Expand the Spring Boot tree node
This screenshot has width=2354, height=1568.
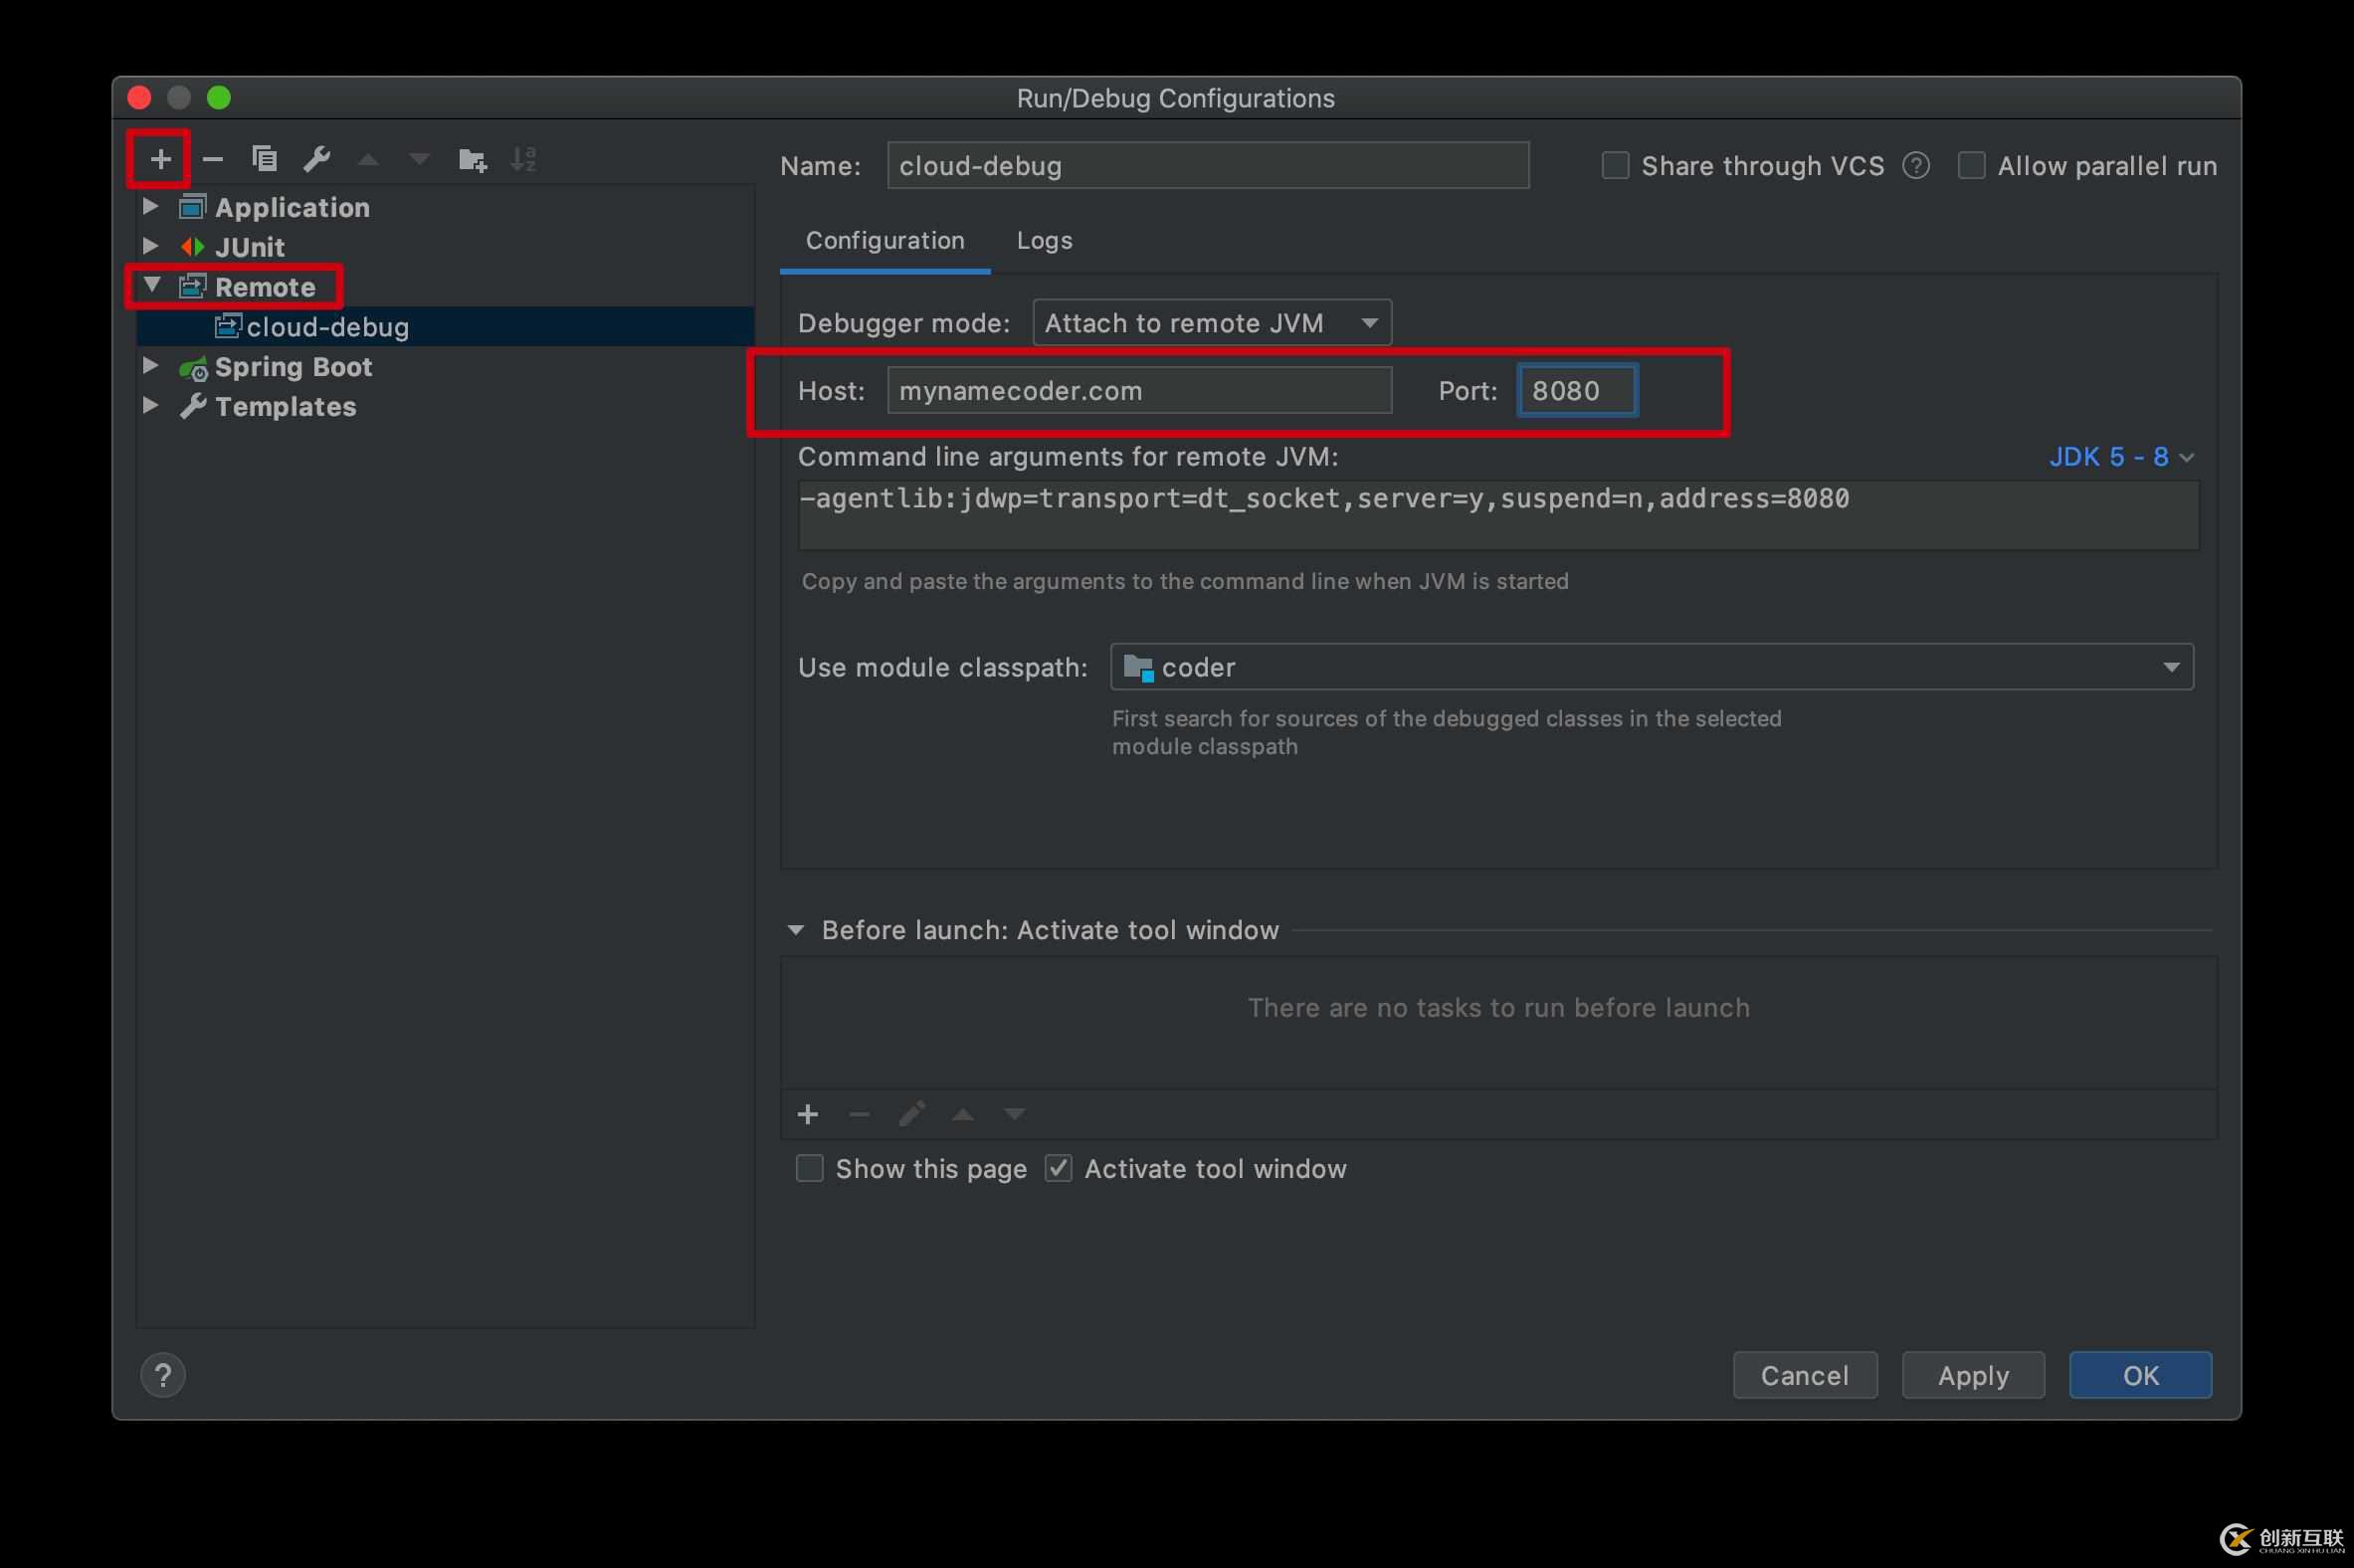[x=150, y=366]
